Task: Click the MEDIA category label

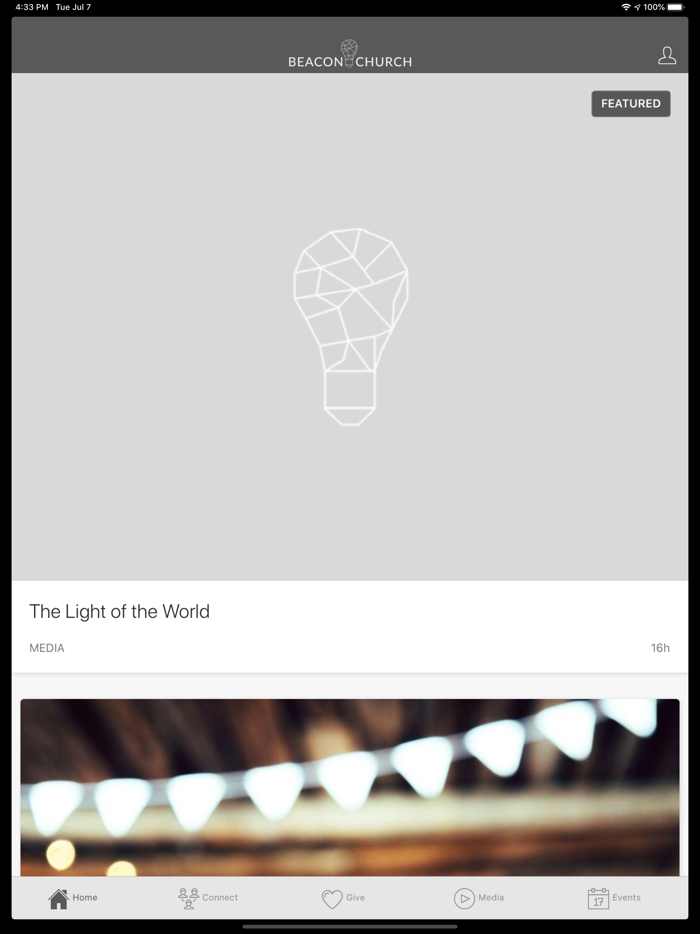Action: [x=46, y=648]
